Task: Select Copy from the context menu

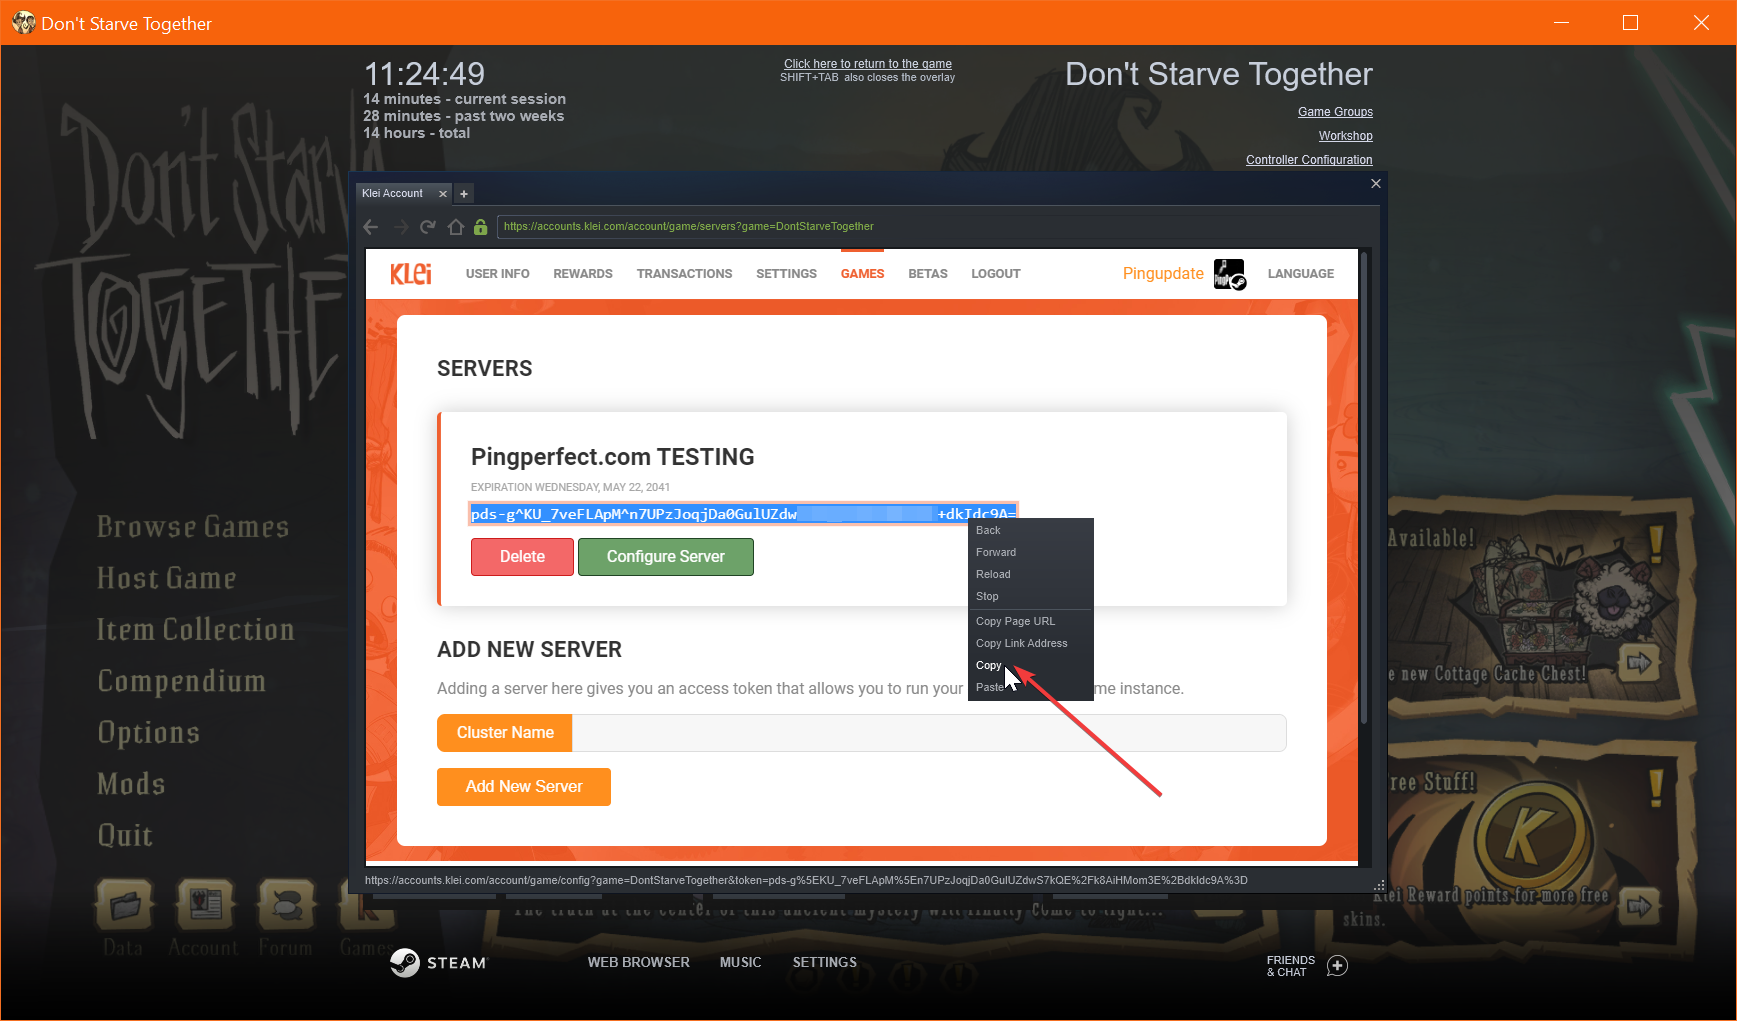Action: click(989, 666)
